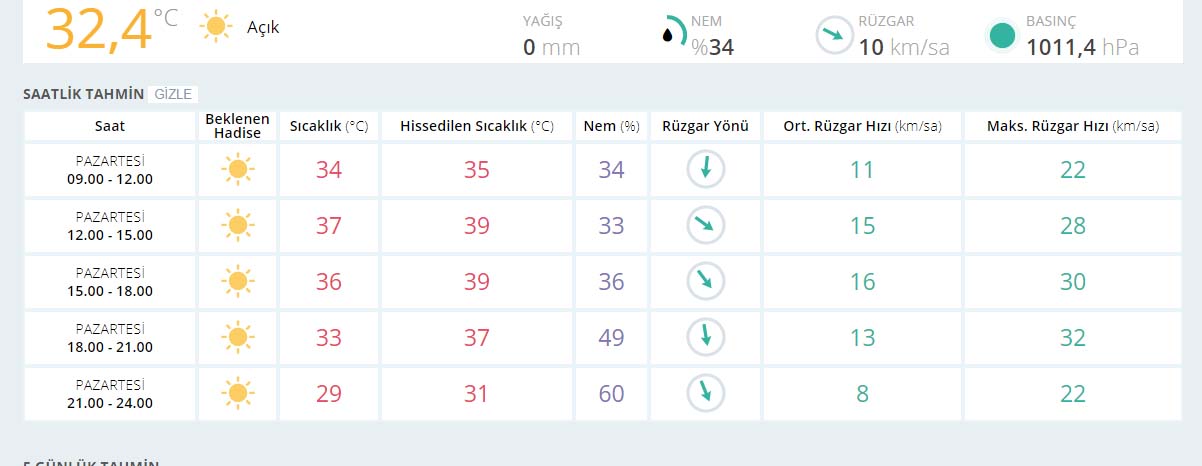The height and width of the screenshot is (466, 1202).
Task: Click the Ort. Rüzgar Hızı column header
Action: [862, 126]
